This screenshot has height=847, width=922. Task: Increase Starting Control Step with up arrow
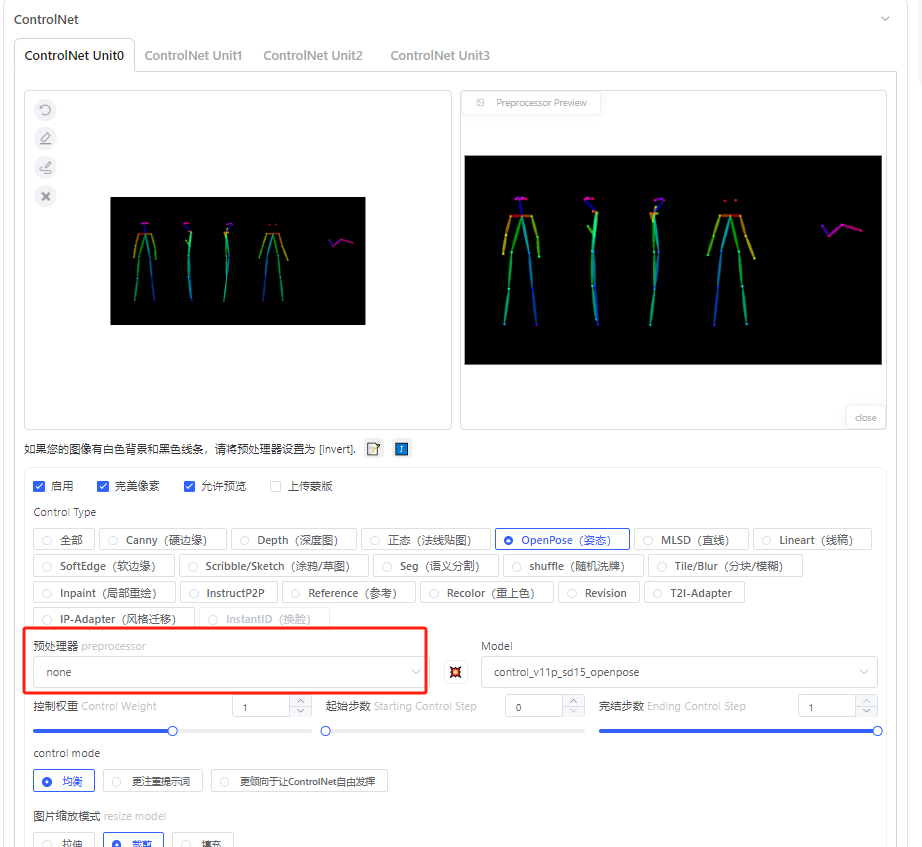pos(573,701)
